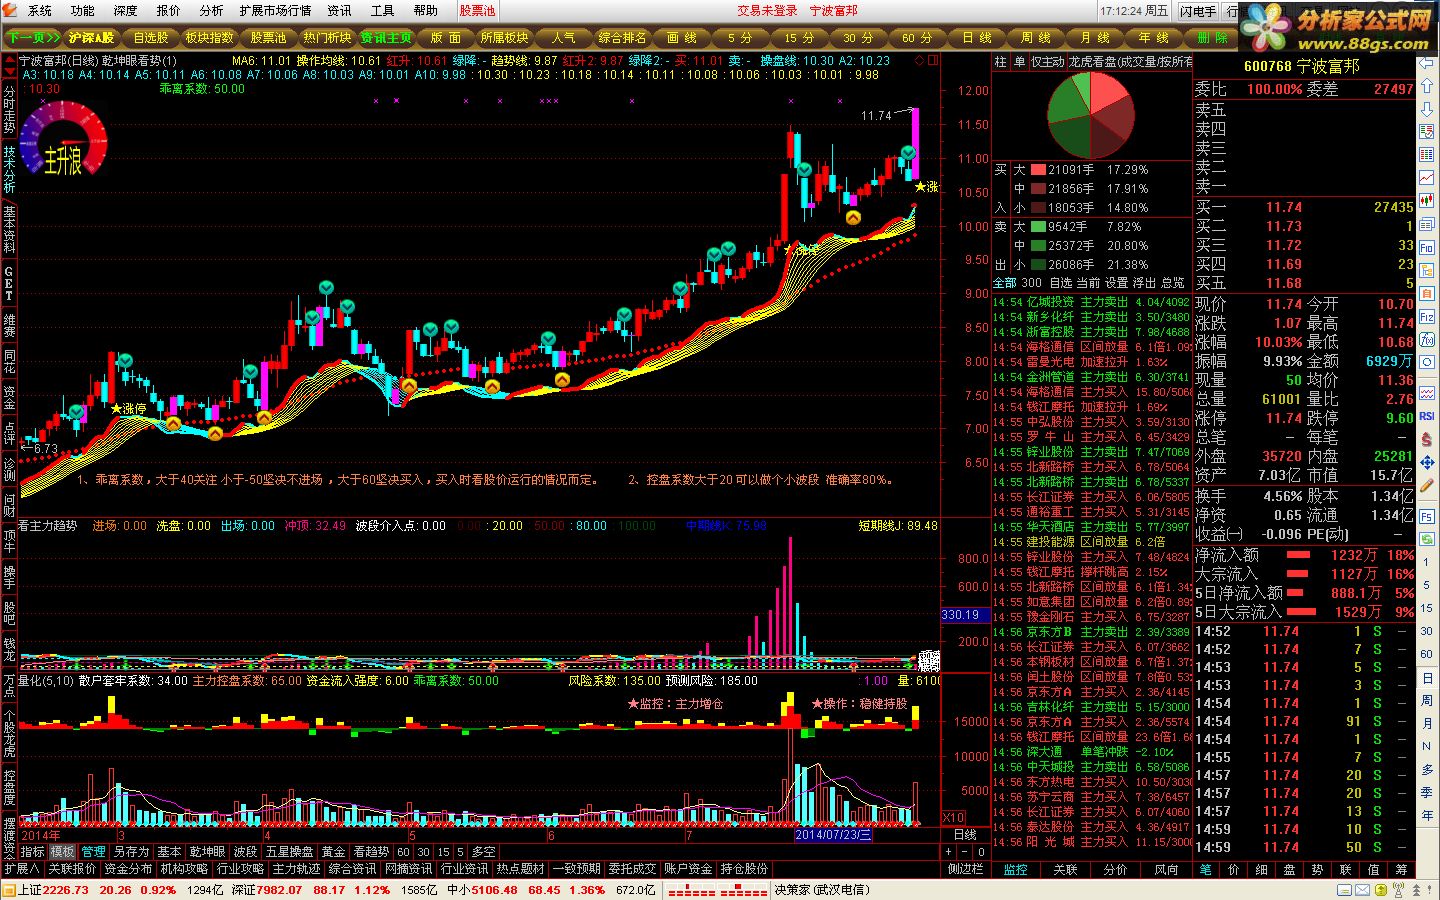
Task: Open the 工具 menu dropdown
Action: coord(382,10)
